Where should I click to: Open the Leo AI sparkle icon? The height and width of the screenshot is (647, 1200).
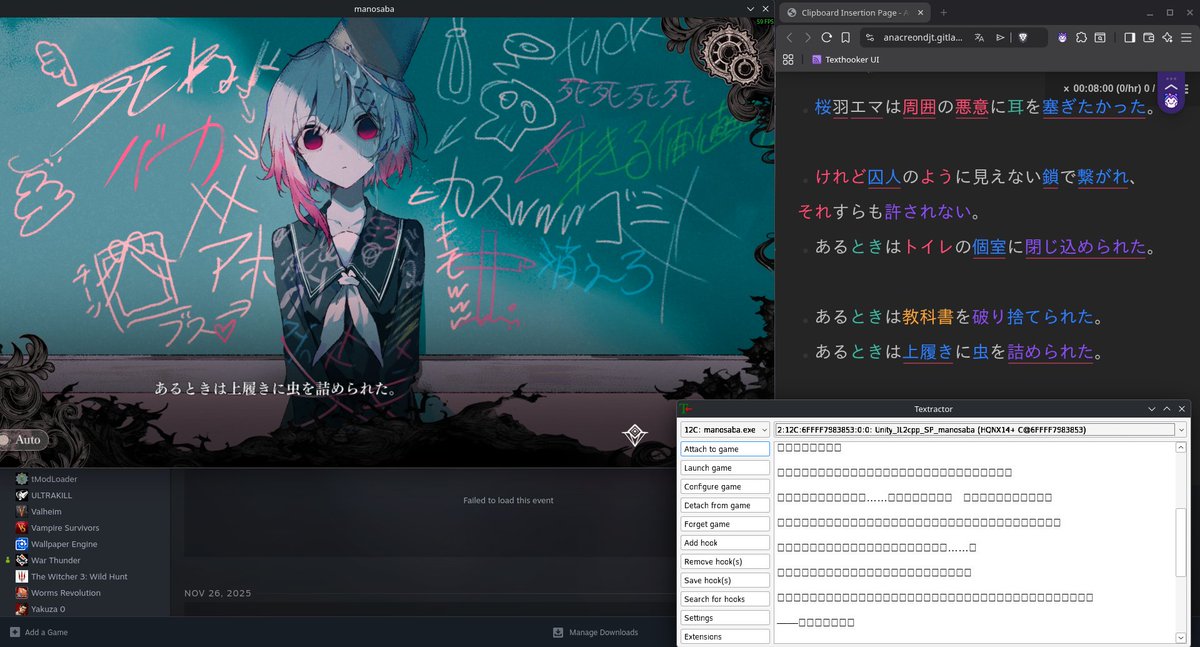point(1166,37)
